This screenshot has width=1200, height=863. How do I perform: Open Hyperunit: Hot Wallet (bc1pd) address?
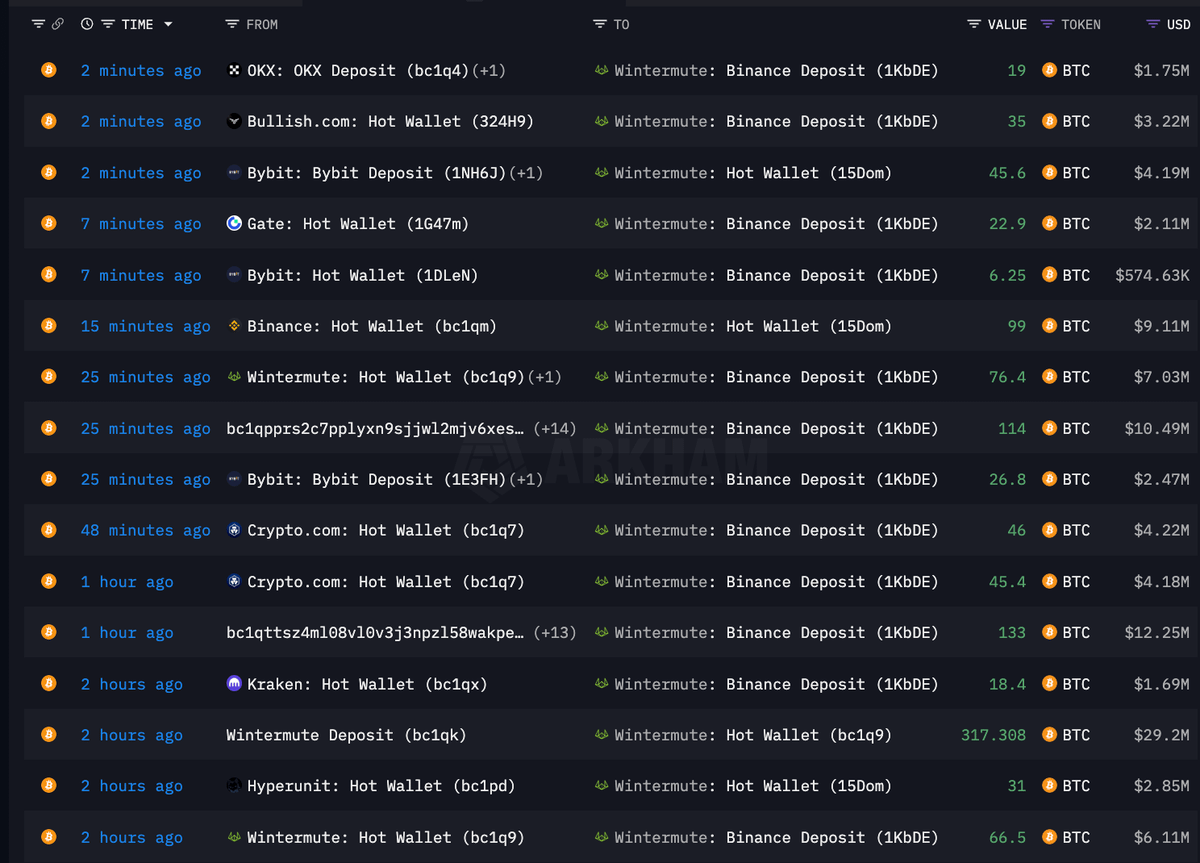click(381, 786)
